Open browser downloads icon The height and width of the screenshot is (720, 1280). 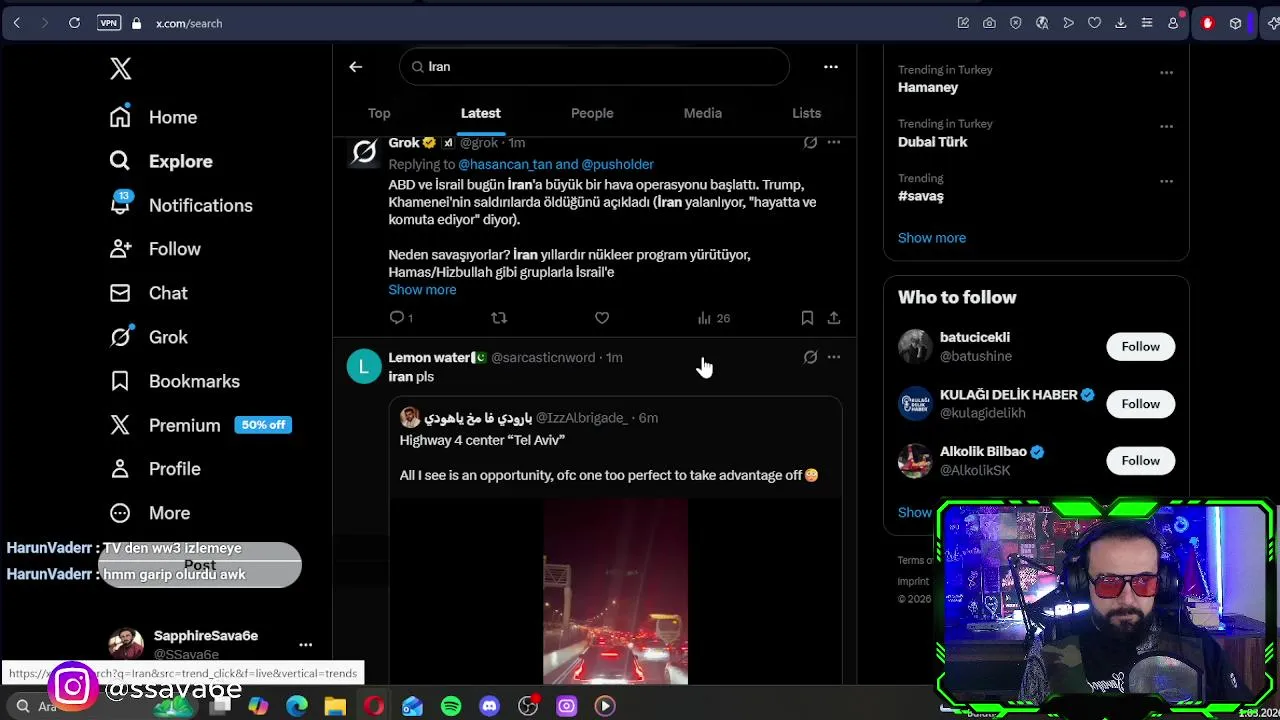point(1121,23)
